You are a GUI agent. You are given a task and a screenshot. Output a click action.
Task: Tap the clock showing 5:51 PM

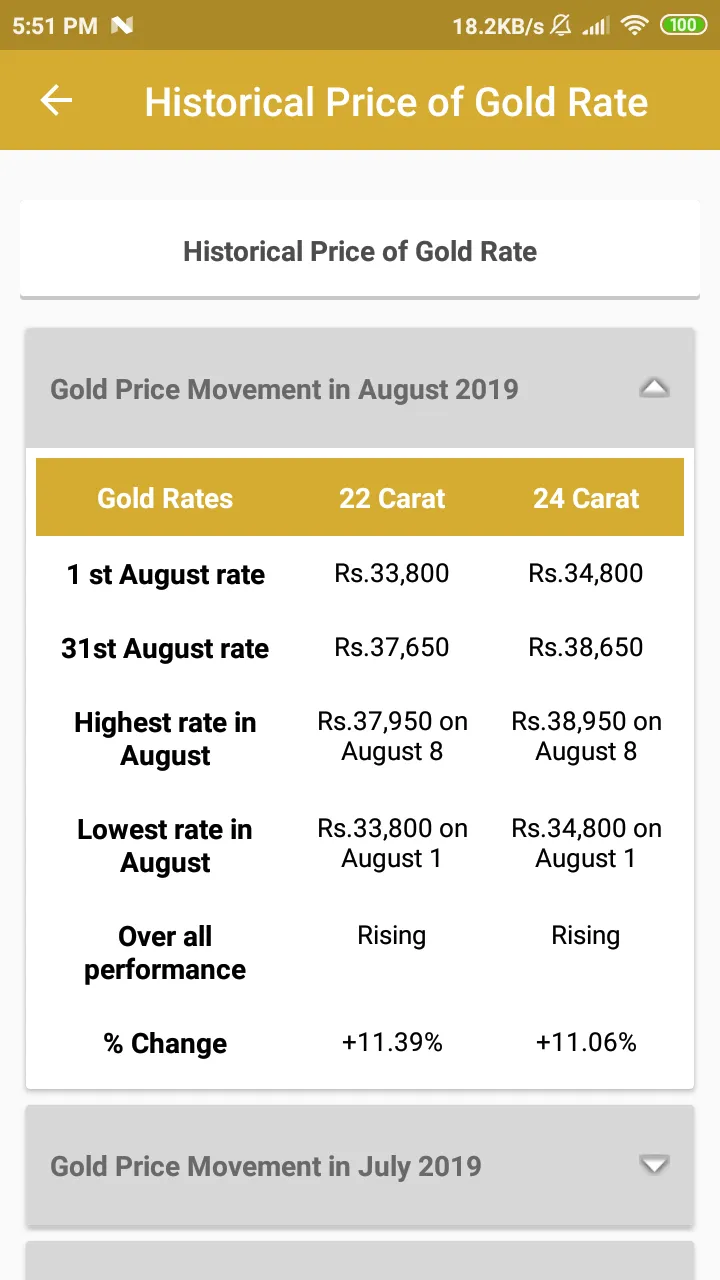[55, 26]
